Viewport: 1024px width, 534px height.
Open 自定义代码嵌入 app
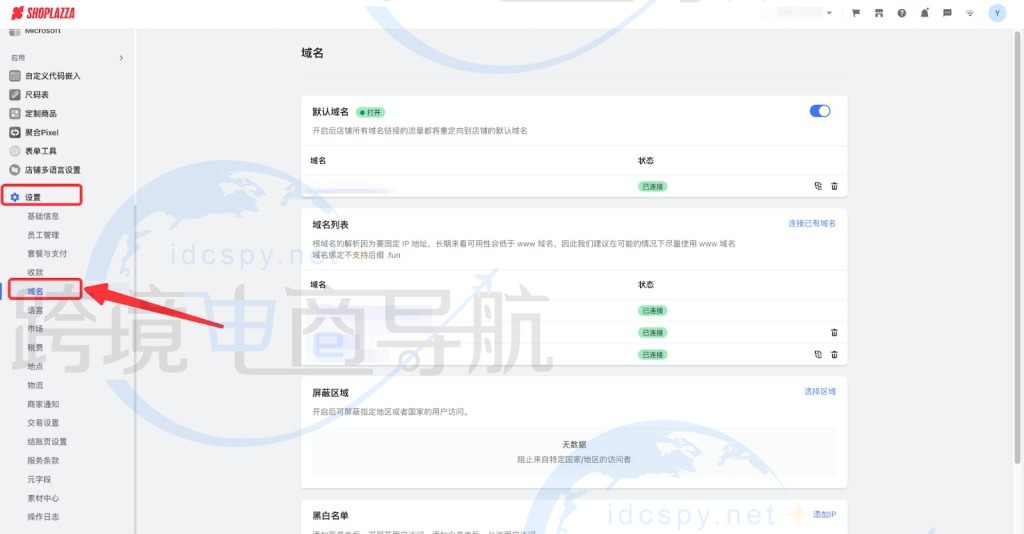[52, 76]
